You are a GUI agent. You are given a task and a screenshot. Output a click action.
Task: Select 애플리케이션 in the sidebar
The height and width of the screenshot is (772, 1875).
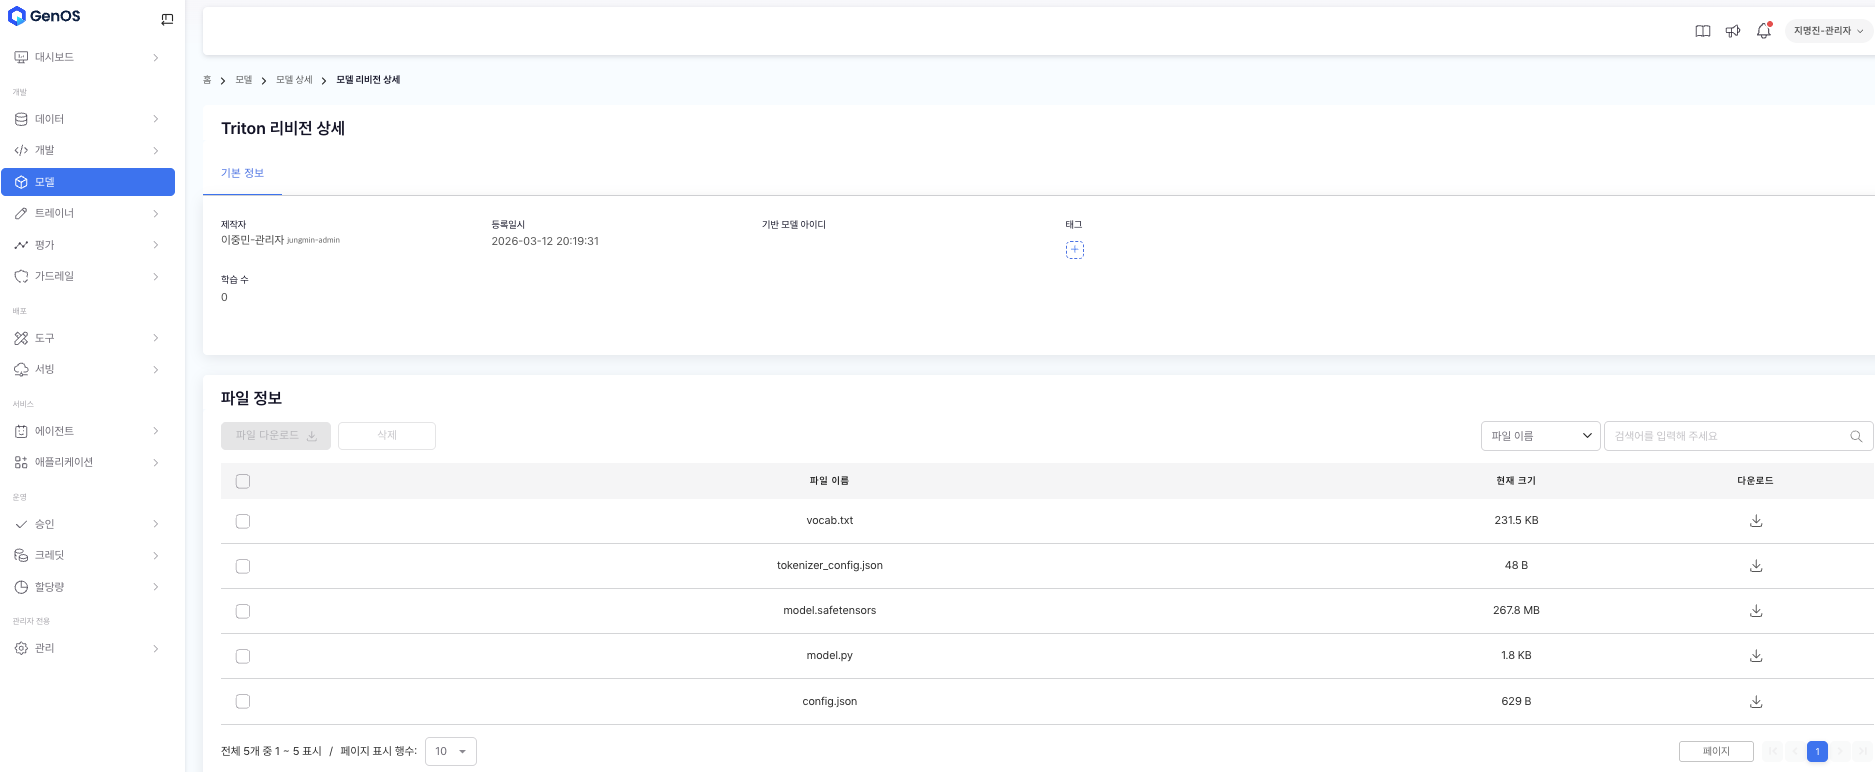tap(88, 463)
